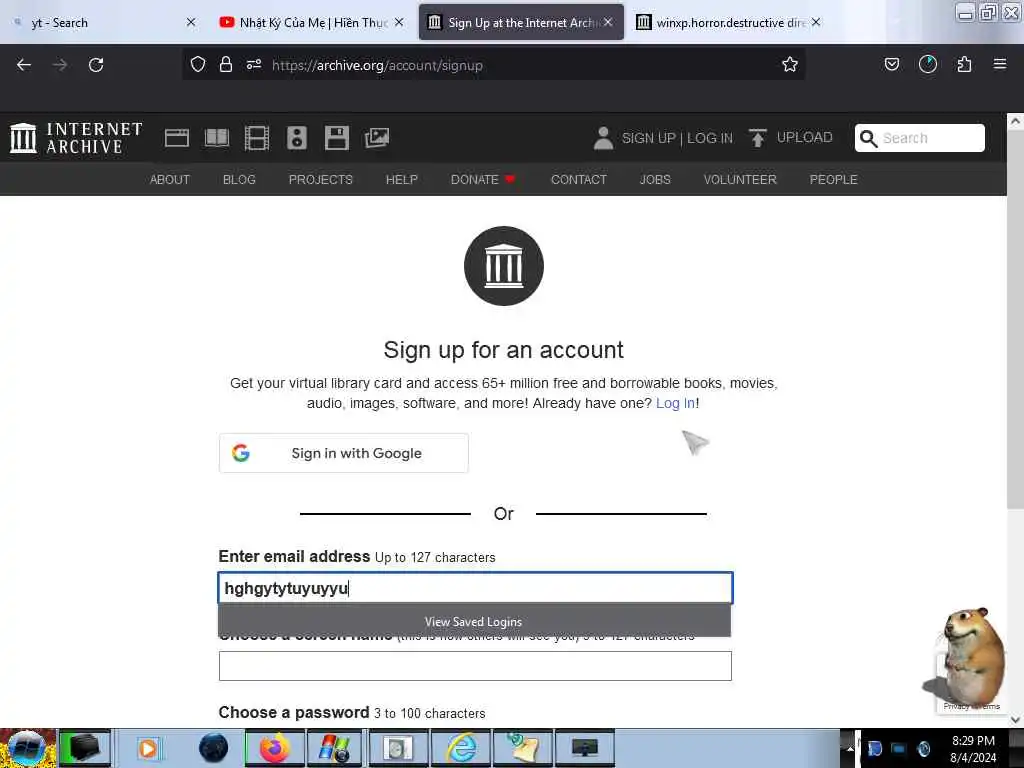Viewport: 1024px width, 768px height.
Task: Click the UPLOAD link
Action: tap(805, 138)
